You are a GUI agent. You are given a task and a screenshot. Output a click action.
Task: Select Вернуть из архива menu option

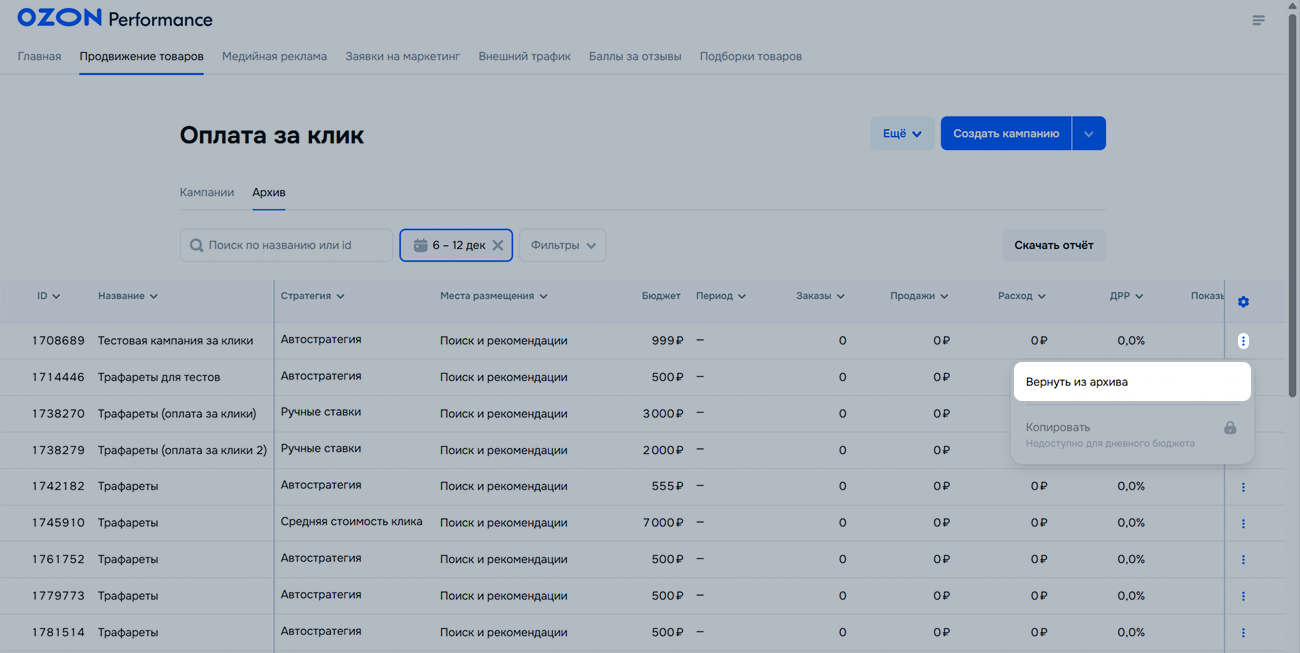pyautogui.click(x=1131, y=382)
